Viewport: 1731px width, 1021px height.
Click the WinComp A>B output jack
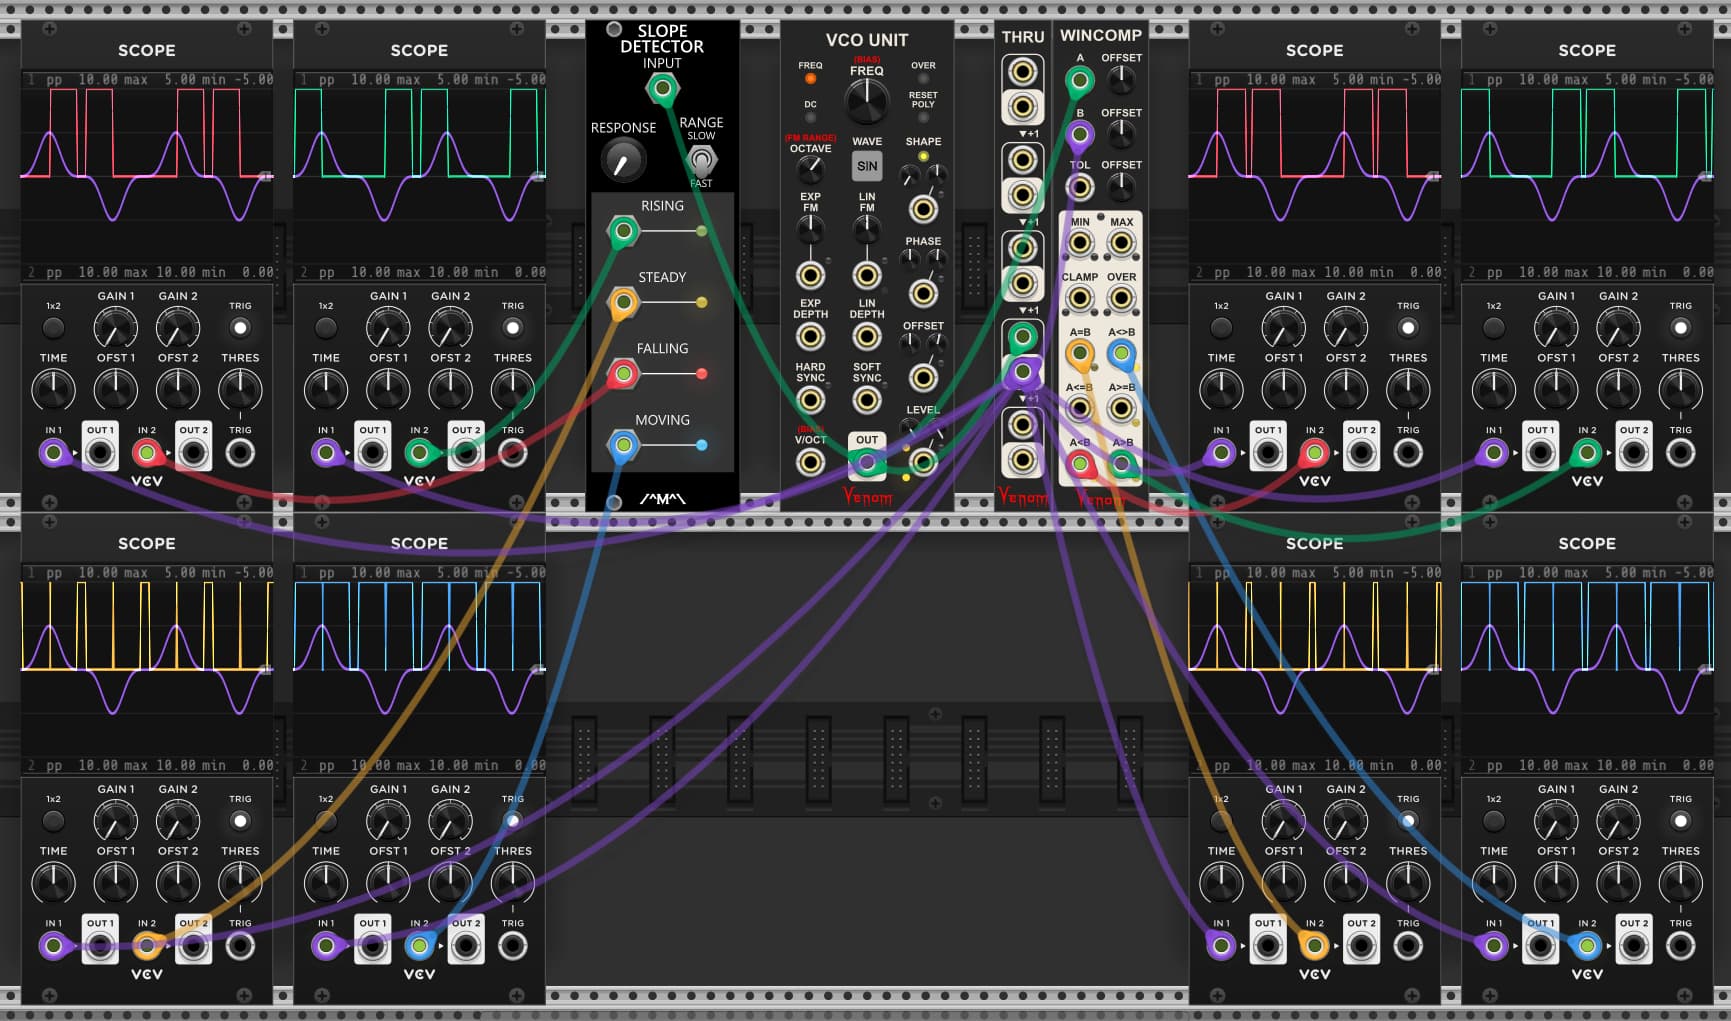coord(1122,463)
